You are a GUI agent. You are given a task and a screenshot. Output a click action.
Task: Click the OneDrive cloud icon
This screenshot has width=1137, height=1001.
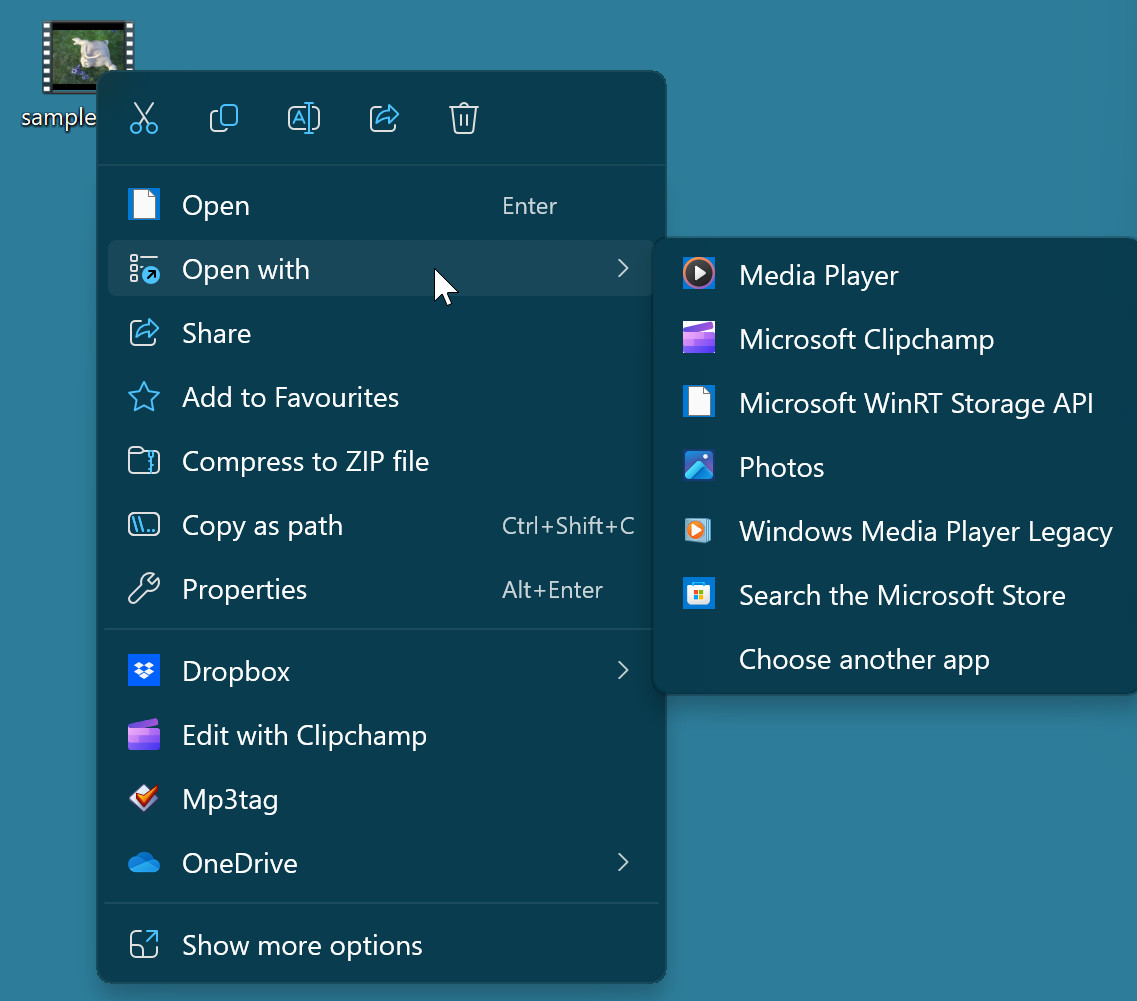tap(144, 862)
